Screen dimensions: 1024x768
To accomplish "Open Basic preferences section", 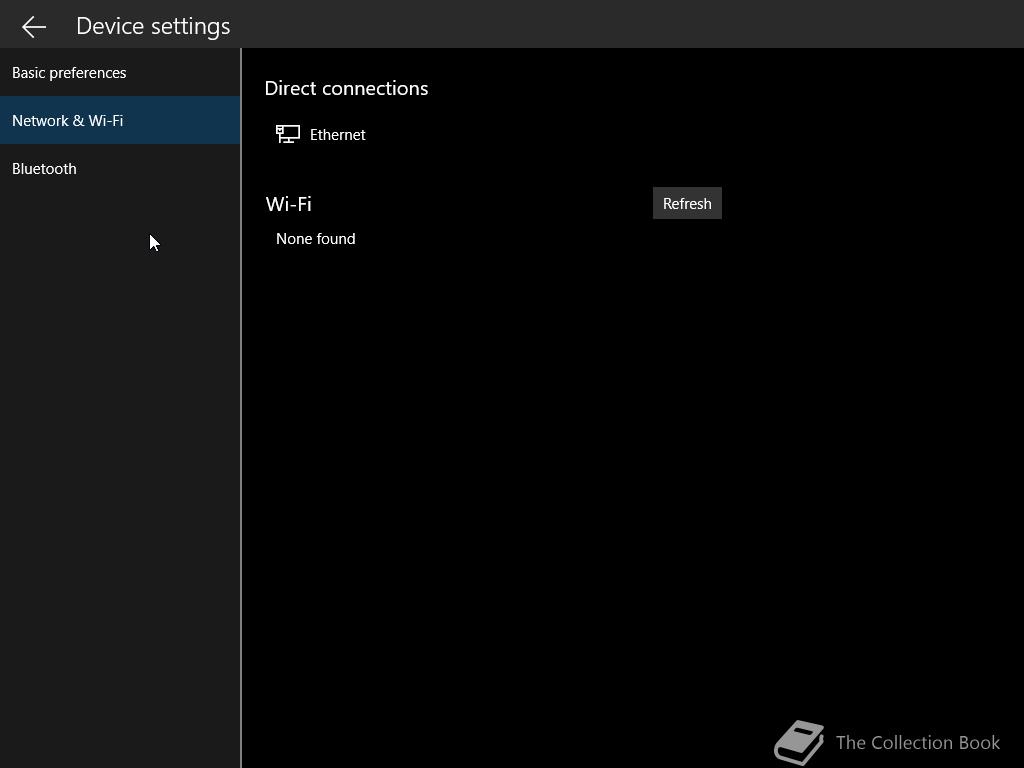I will coord(120,72).
